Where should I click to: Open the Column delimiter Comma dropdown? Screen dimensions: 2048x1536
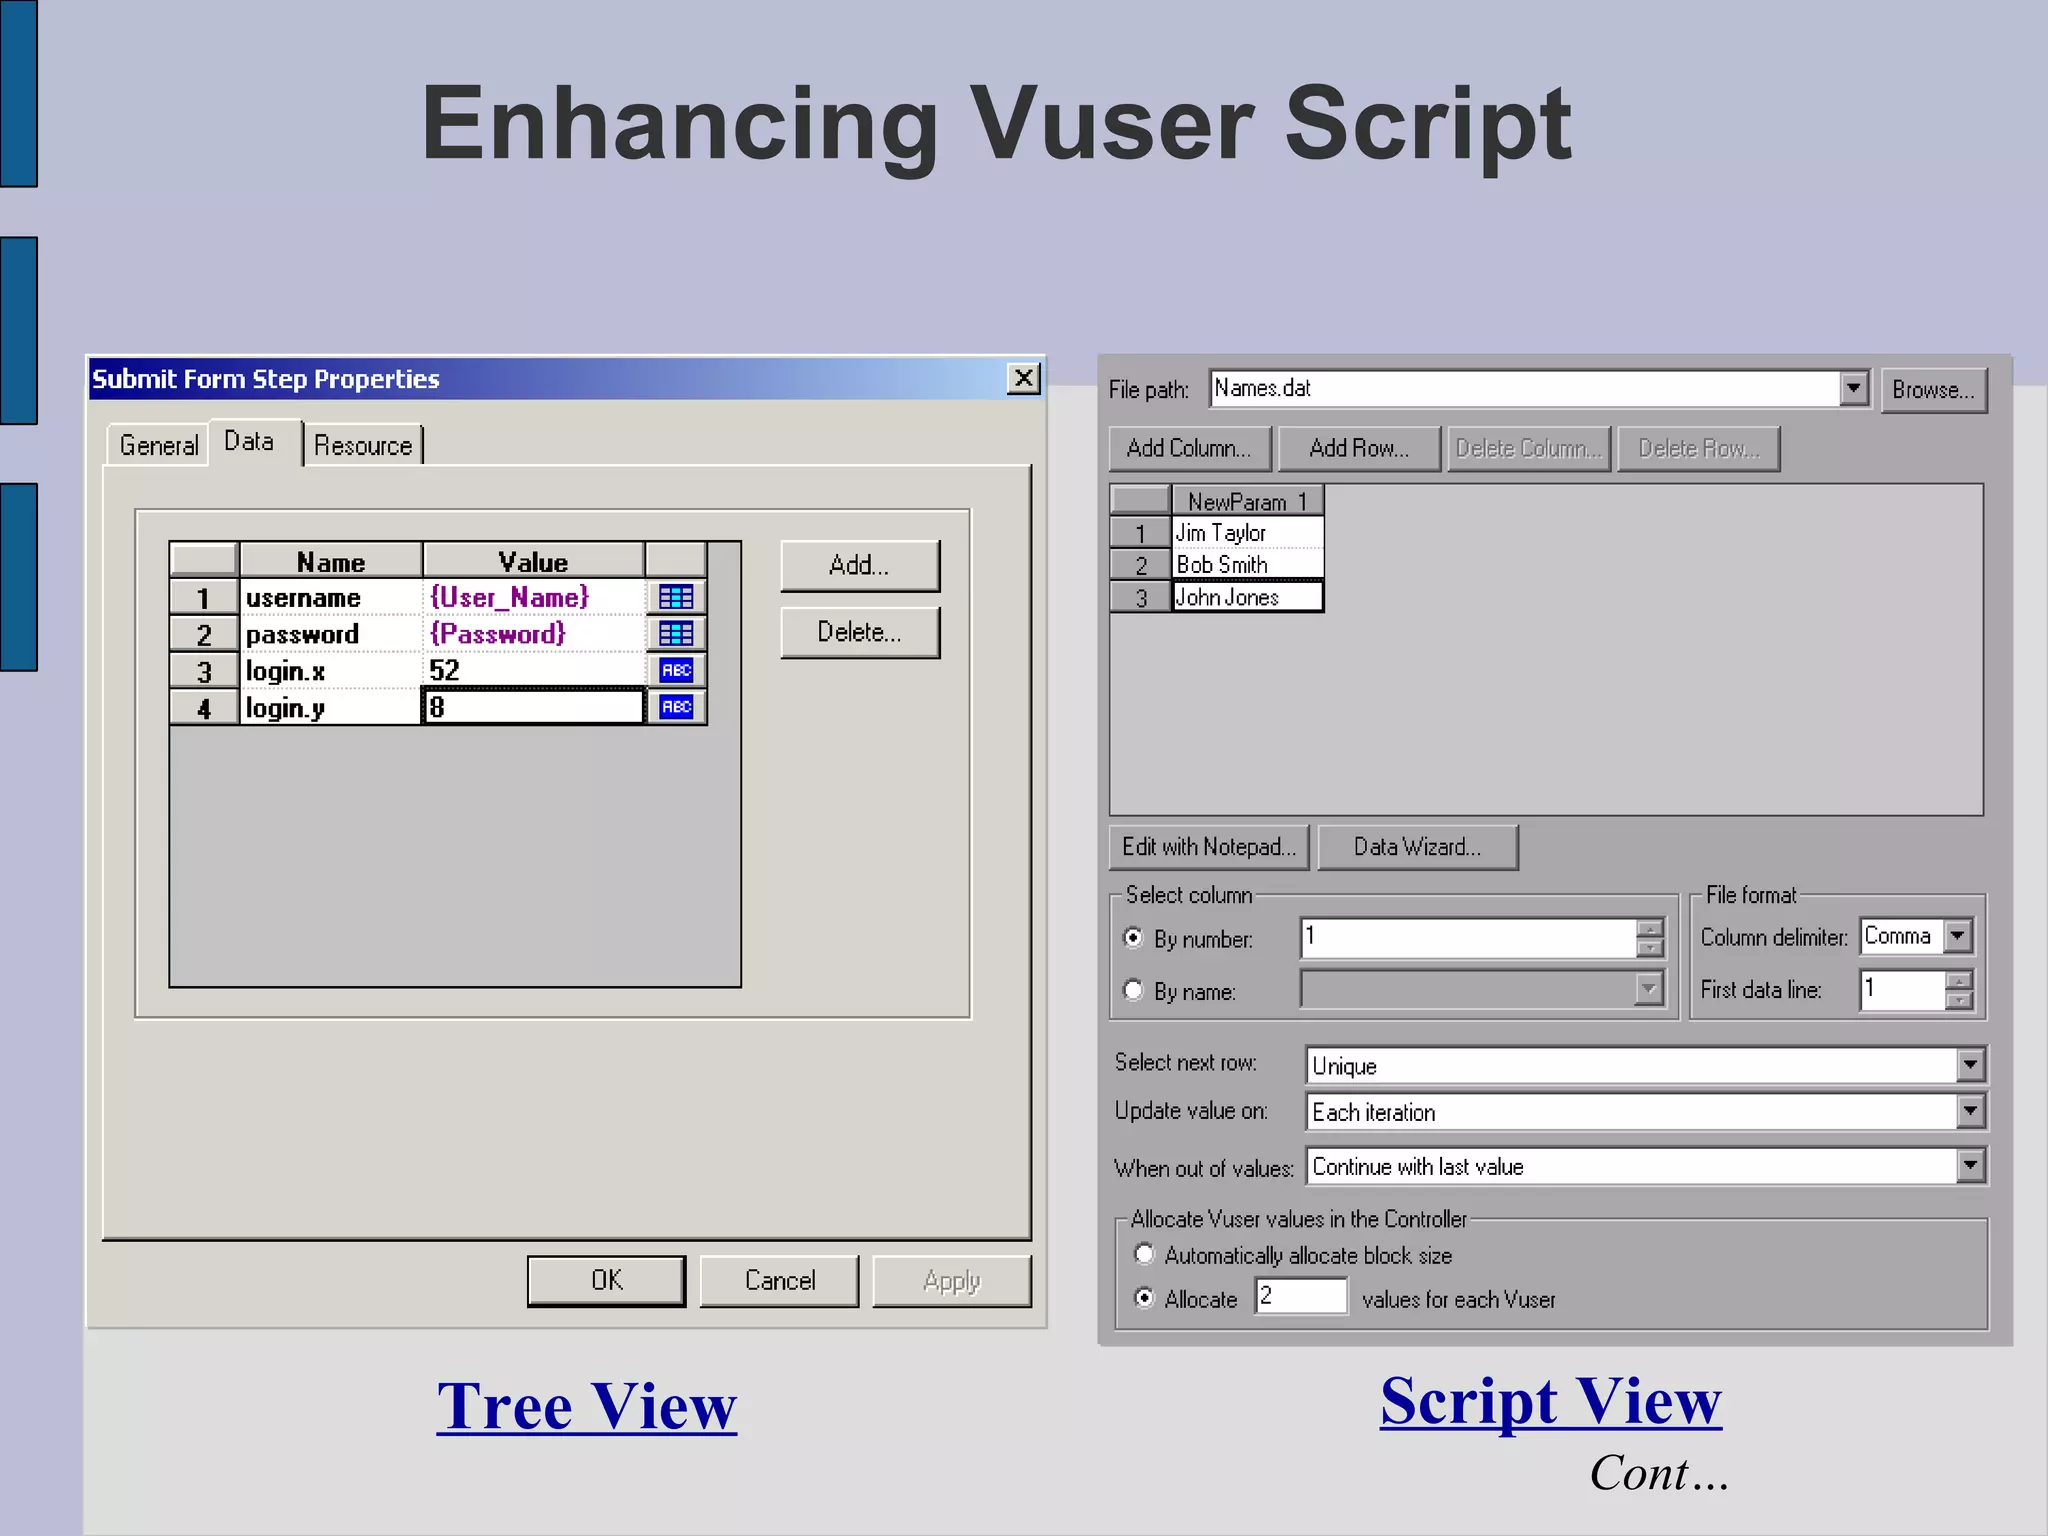point(1957,936)
